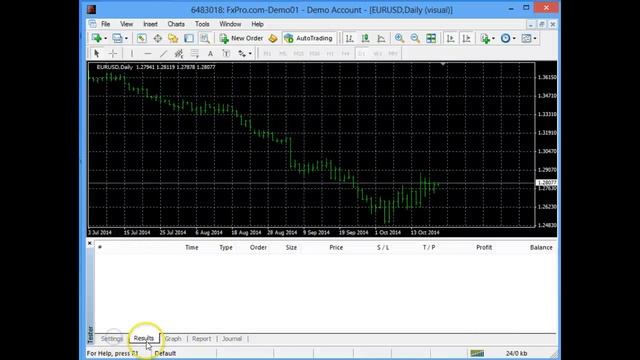The height and width of the screenshot is (360, 640).
Task: Open the Tools menu
Action: click(x=202, y=24)
